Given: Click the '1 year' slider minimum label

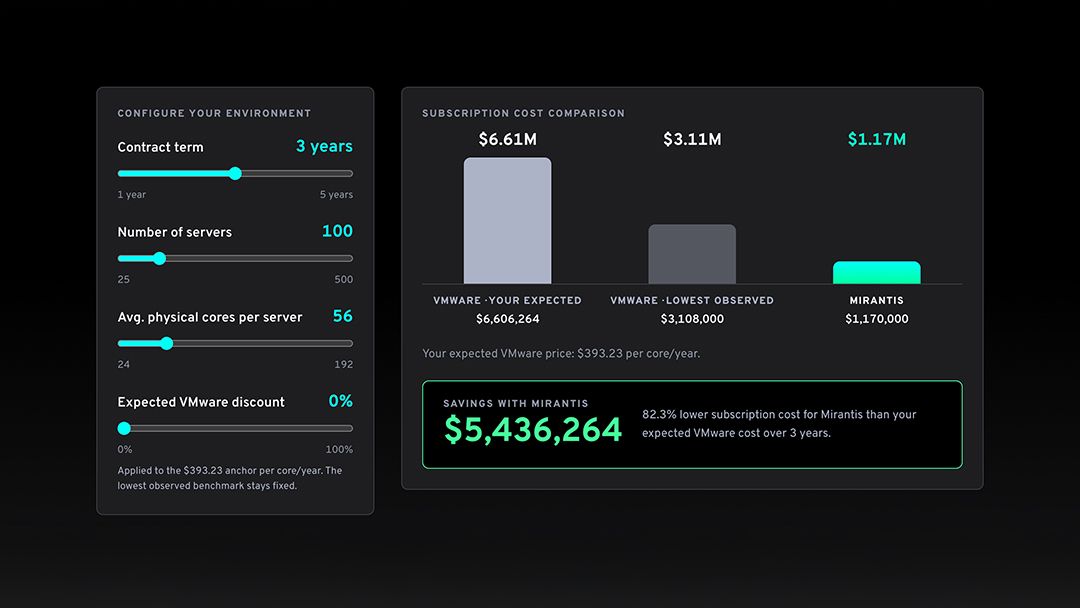Looking at the screenshot, I should tap(131, 194).
